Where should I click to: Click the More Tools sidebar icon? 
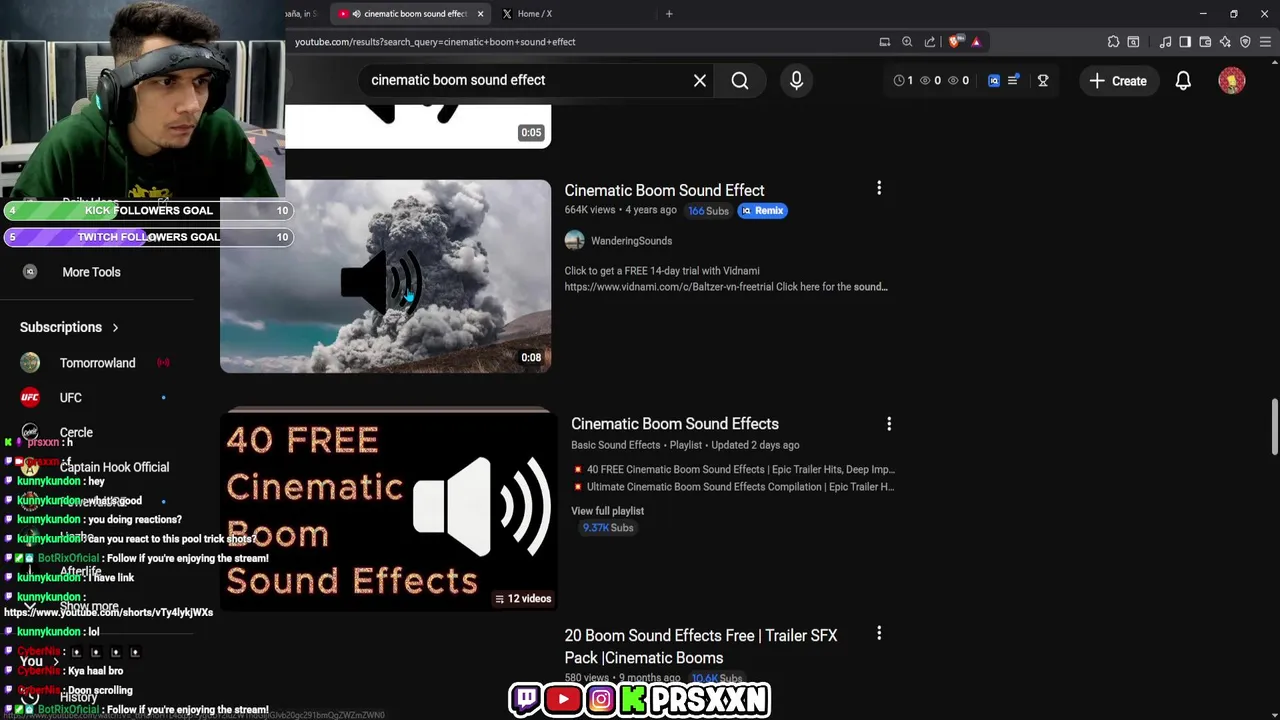[30, 272]
